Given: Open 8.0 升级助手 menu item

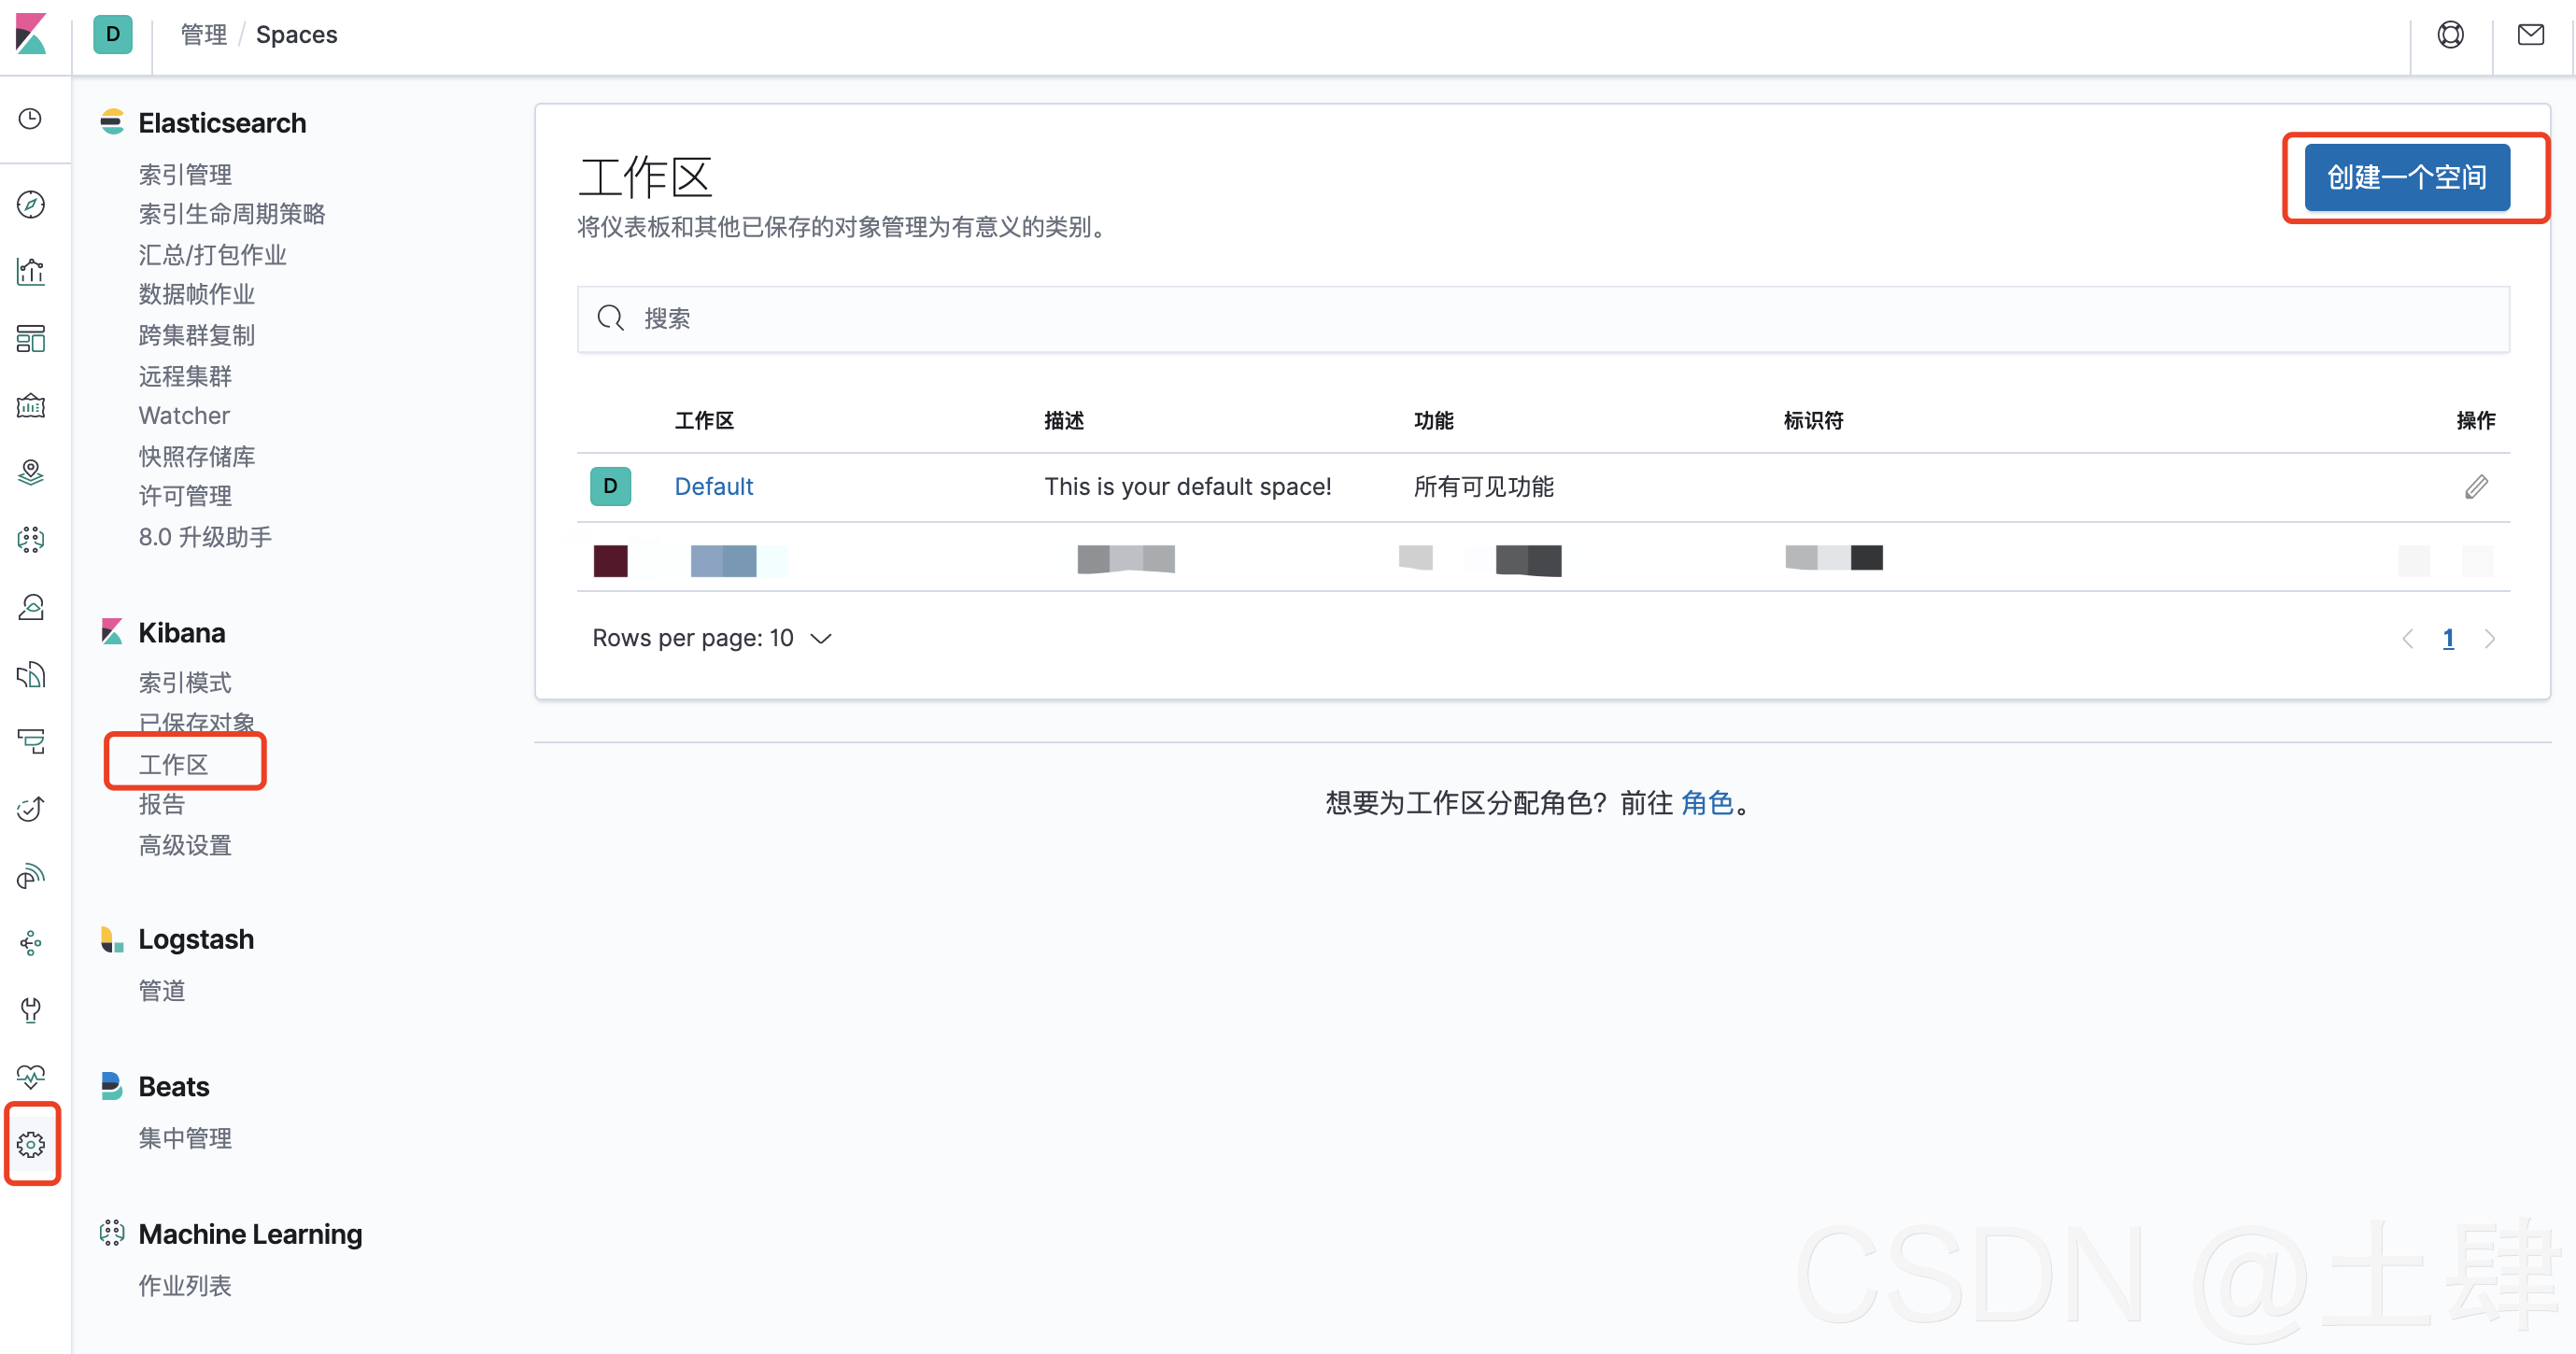Looking at the screenshot, I should click(205, 537).
